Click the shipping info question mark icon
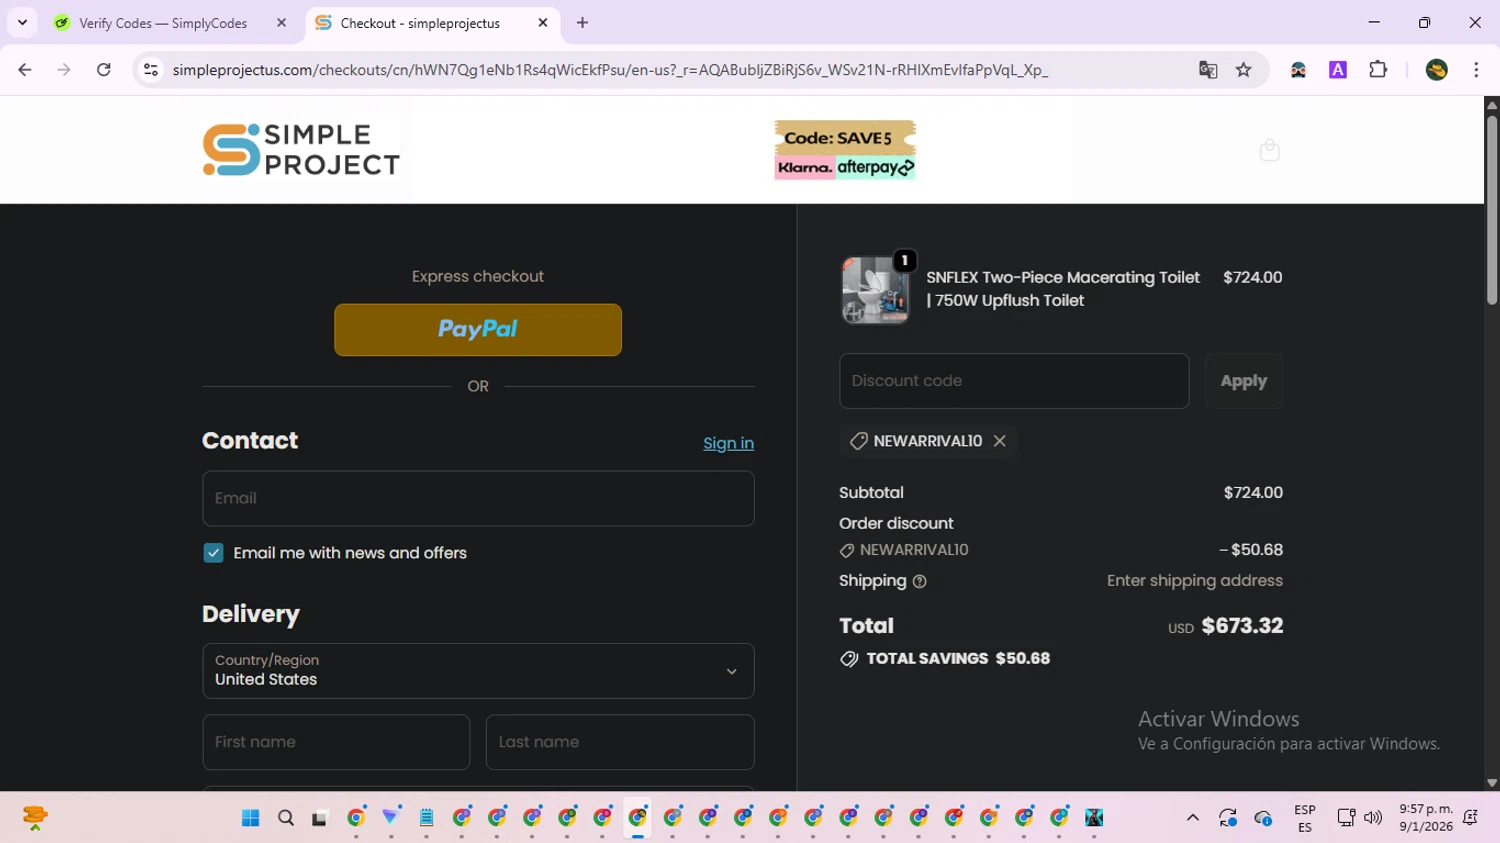The image size is (1500, 843). (x=919, y=581)
